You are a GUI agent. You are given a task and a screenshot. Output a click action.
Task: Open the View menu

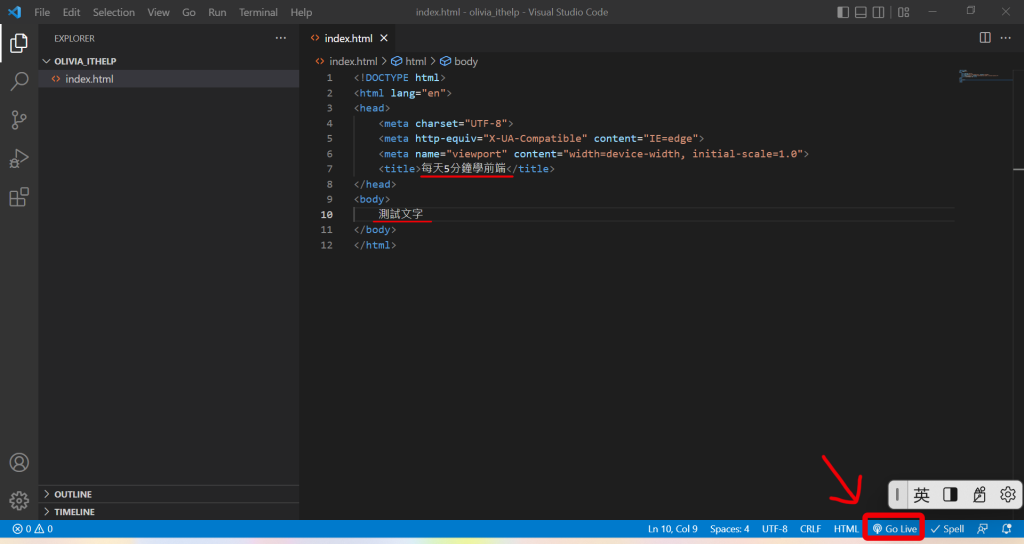pyautogui.click(x=158, y=12)
